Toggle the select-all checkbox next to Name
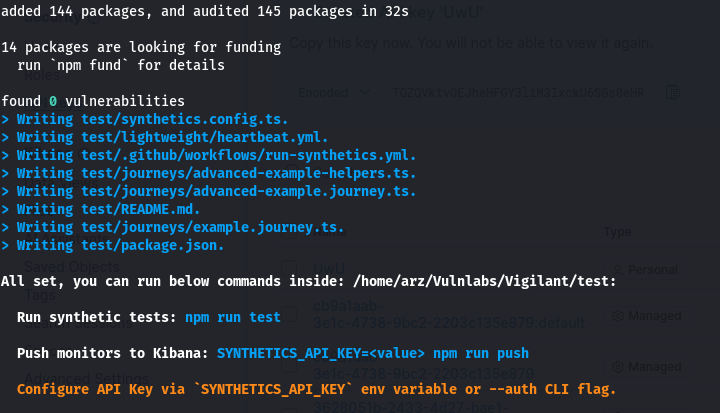This screenshot has width=720, height=413. tap(289, 232)
